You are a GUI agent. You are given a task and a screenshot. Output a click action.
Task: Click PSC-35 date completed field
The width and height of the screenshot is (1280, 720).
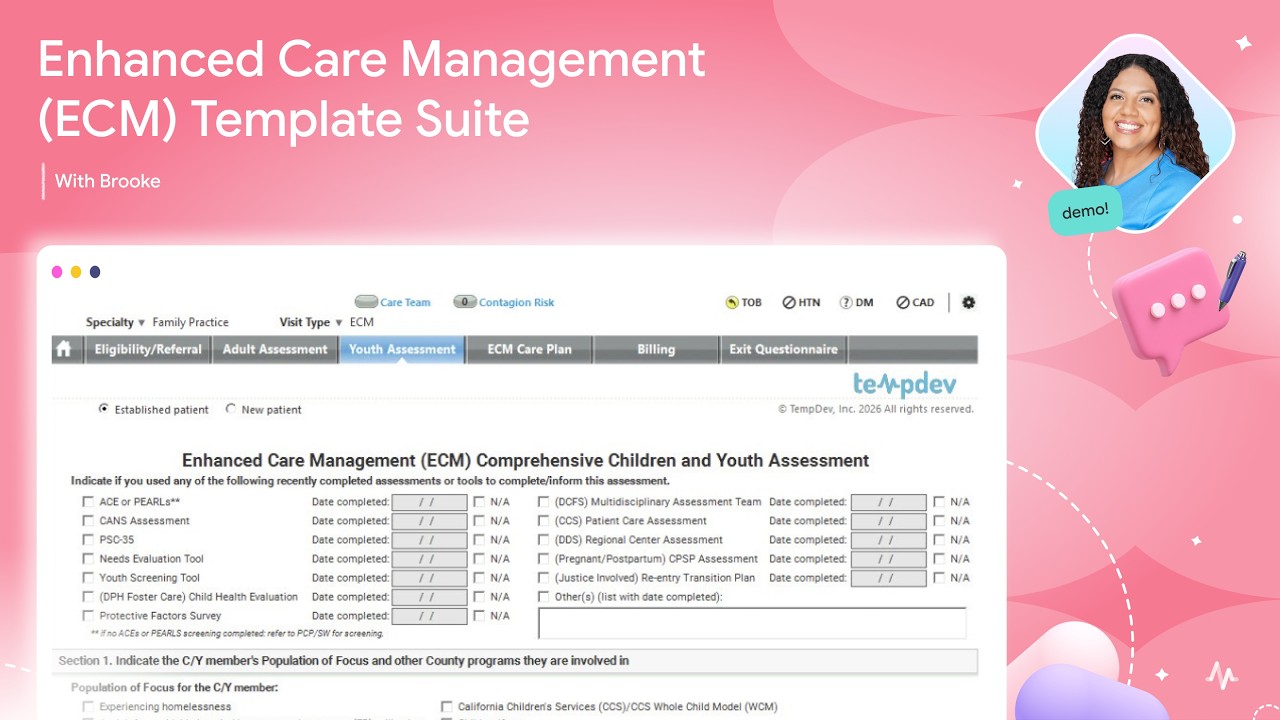[429, 540]
